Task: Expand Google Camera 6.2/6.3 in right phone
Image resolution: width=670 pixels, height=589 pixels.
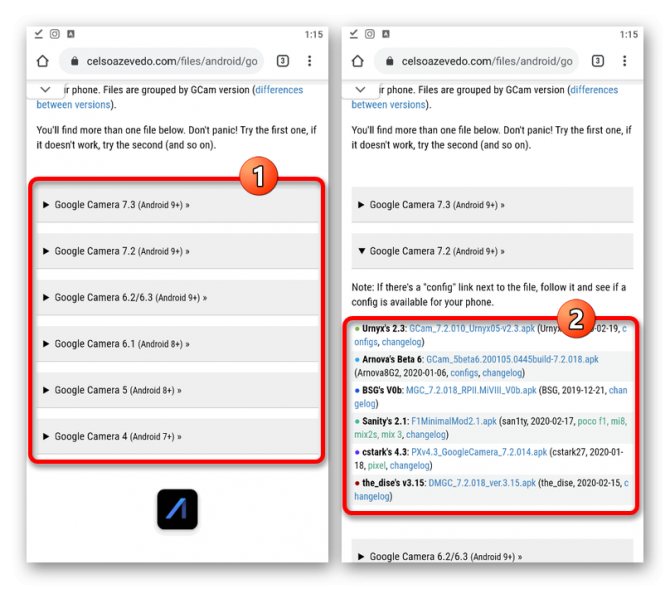Action: click(x=492, y=551)
